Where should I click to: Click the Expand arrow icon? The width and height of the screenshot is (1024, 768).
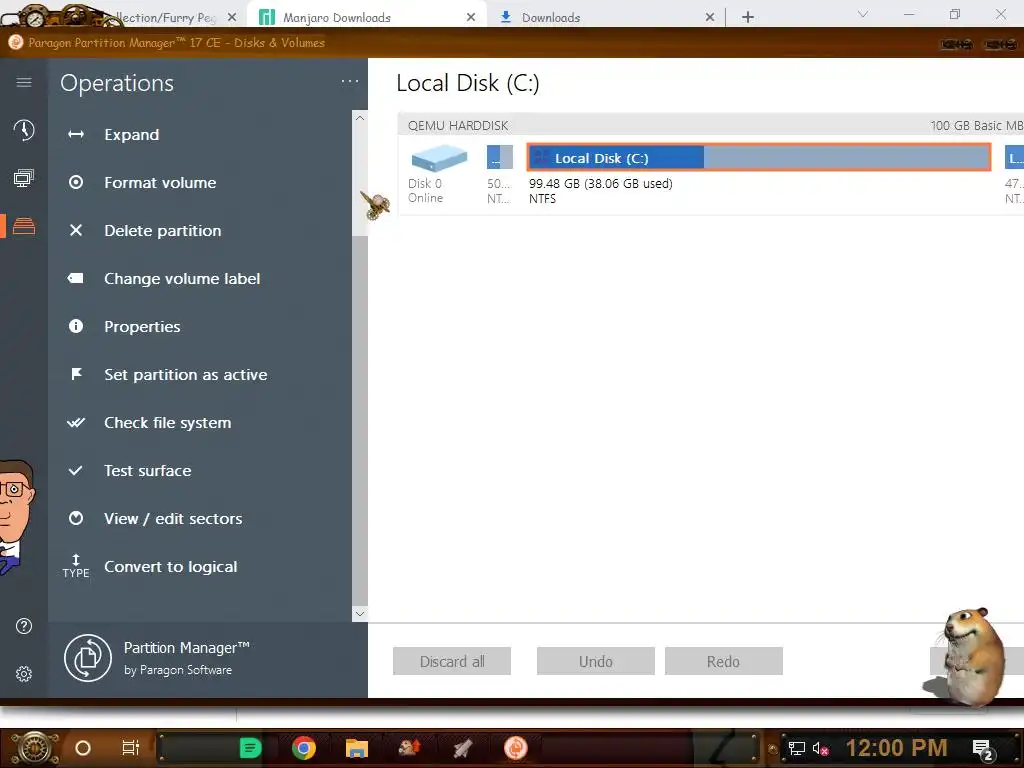click(76, 135)
